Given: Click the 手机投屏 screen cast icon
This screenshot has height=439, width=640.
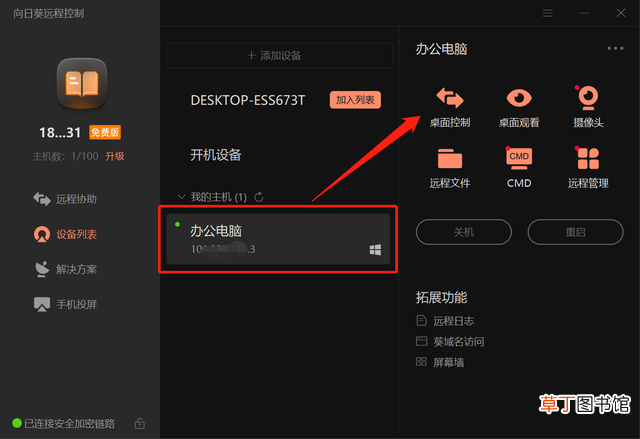Looking at the screenshot, I should click(x=42, y=304).
